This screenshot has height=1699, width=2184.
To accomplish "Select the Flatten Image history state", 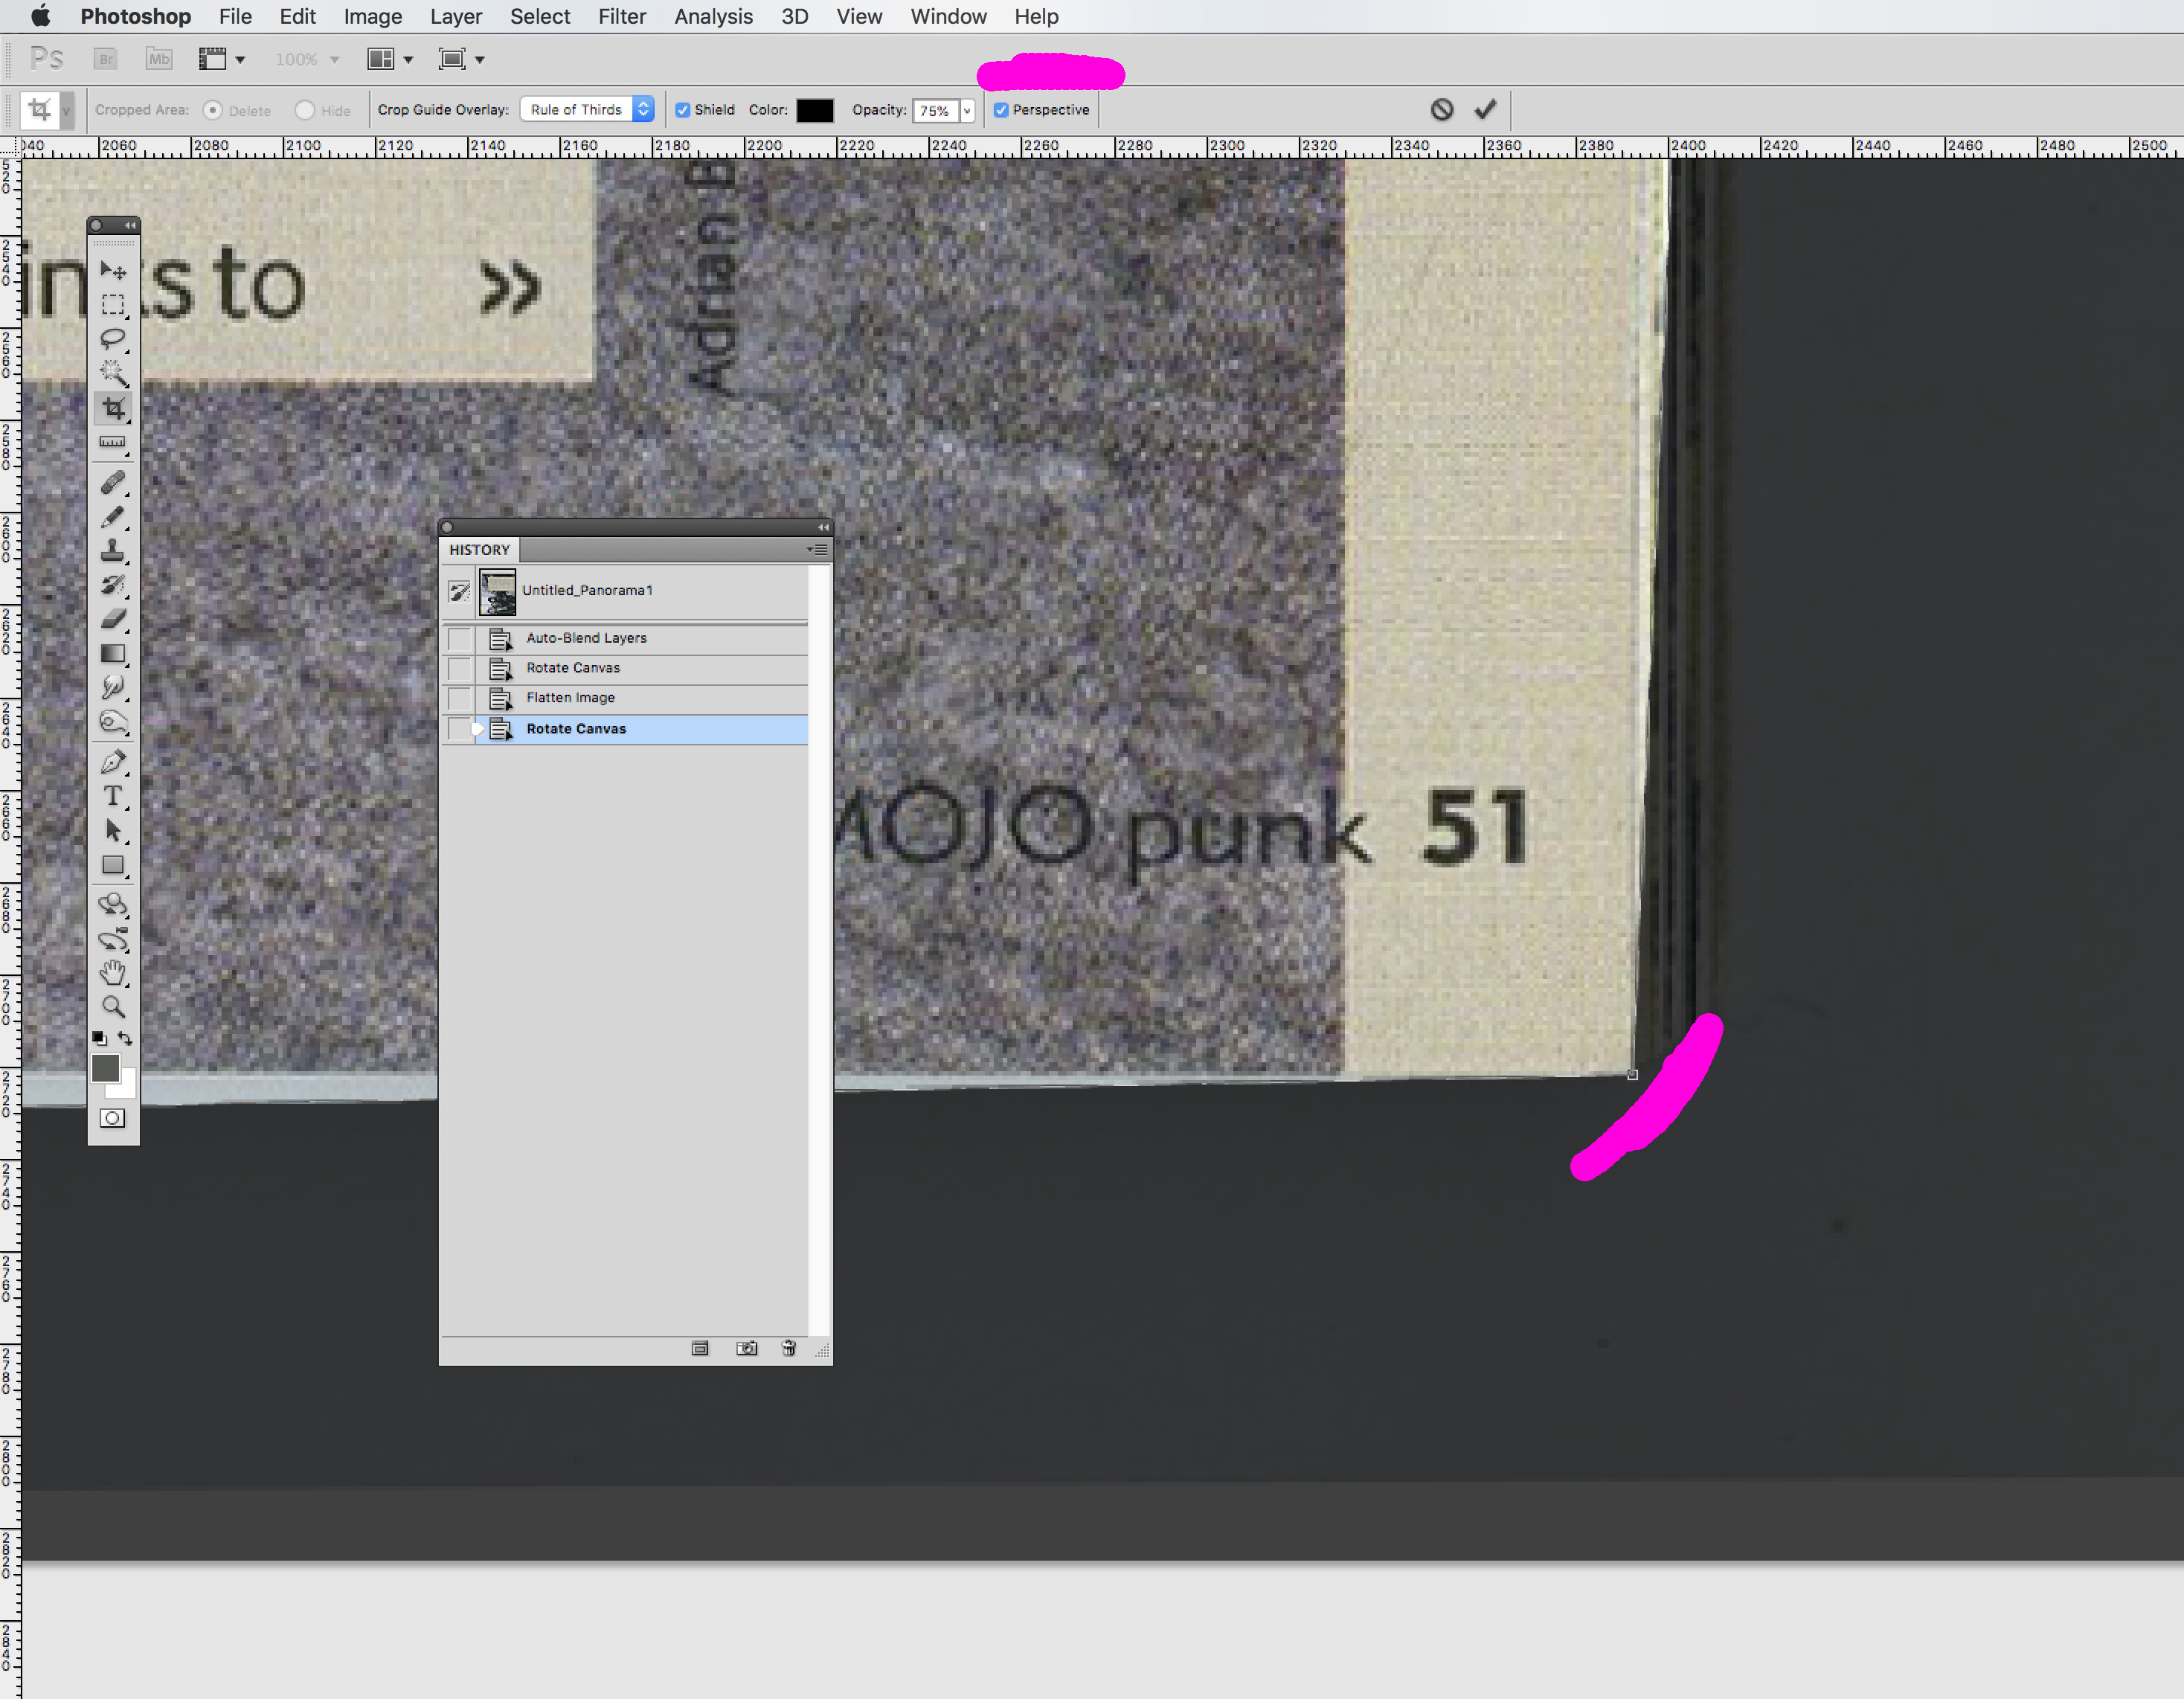I will 570,698.
